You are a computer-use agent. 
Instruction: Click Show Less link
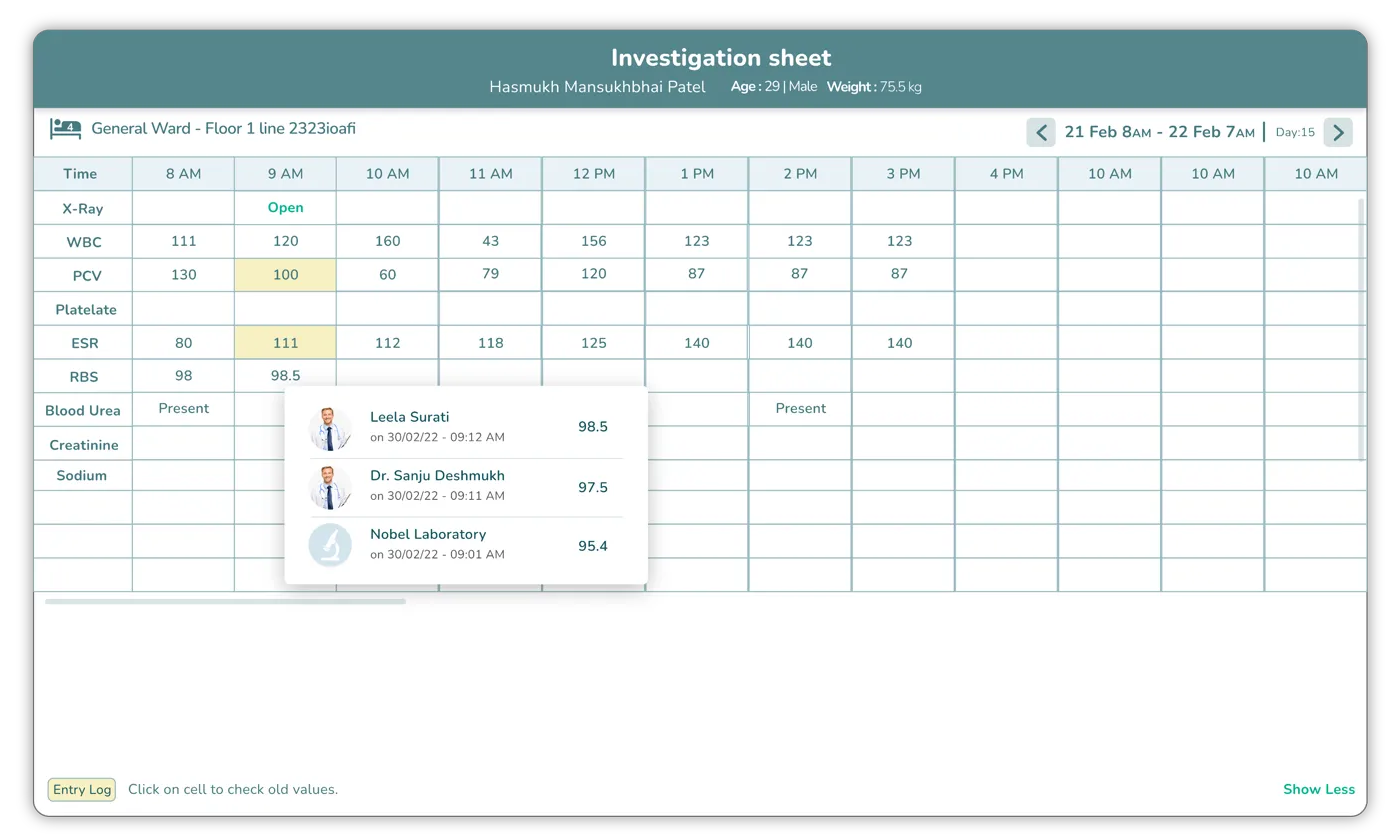pos(1319,789)
